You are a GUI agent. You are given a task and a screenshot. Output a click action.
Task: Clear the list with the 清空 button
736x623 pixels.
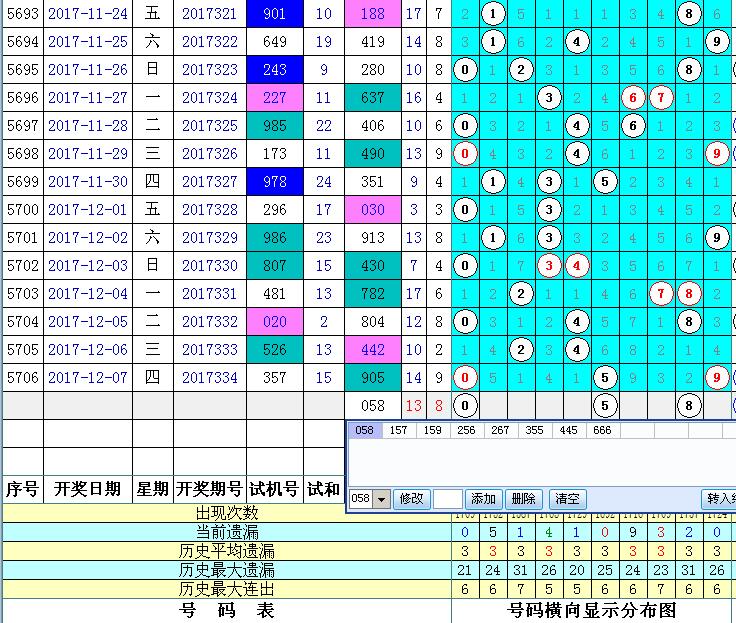[567, 499]
